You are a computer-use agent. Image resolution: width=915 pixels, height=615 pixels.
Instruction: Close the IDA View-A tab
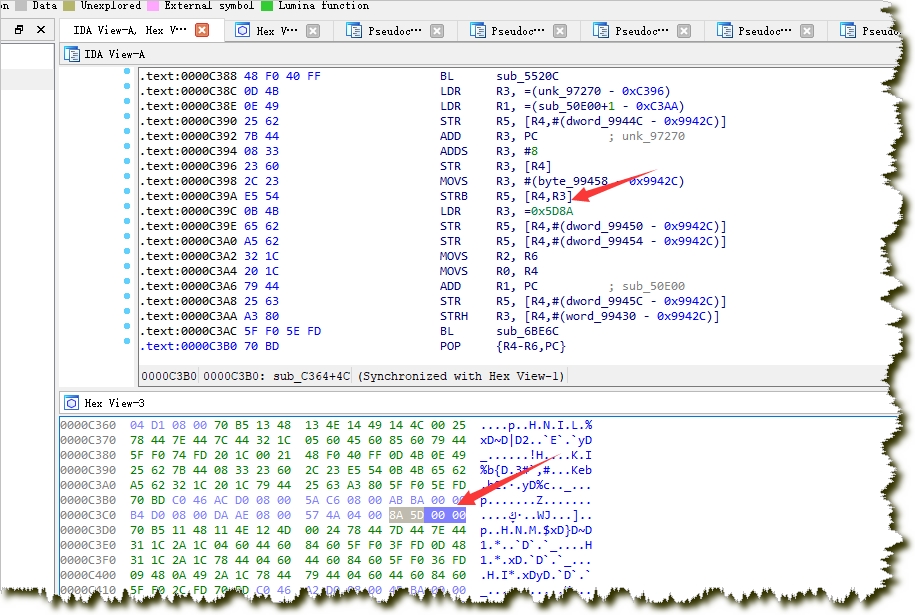click(202, 30)
